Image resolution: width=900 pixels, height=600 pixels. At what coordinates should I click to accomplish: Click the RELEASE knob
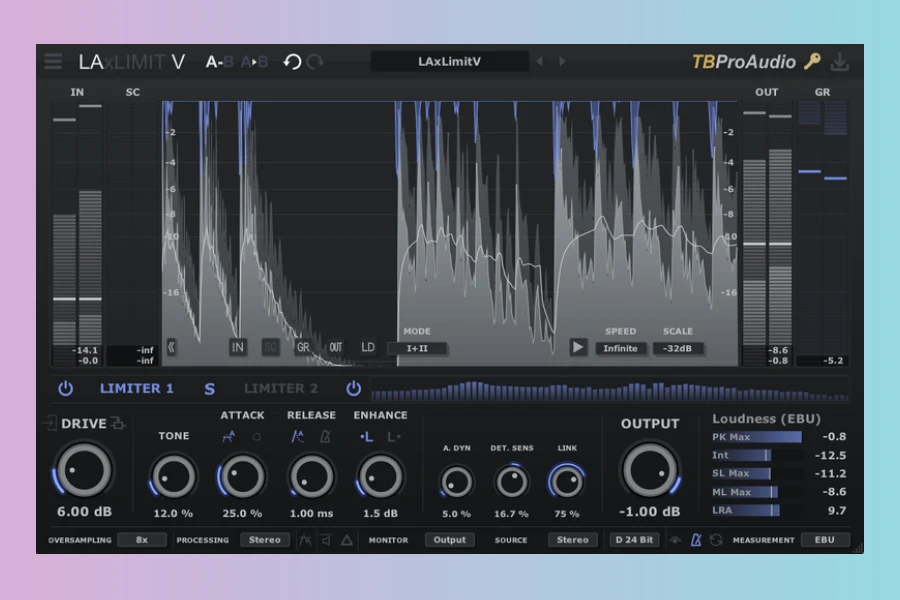pyautogui.click(x=311, y=477)
